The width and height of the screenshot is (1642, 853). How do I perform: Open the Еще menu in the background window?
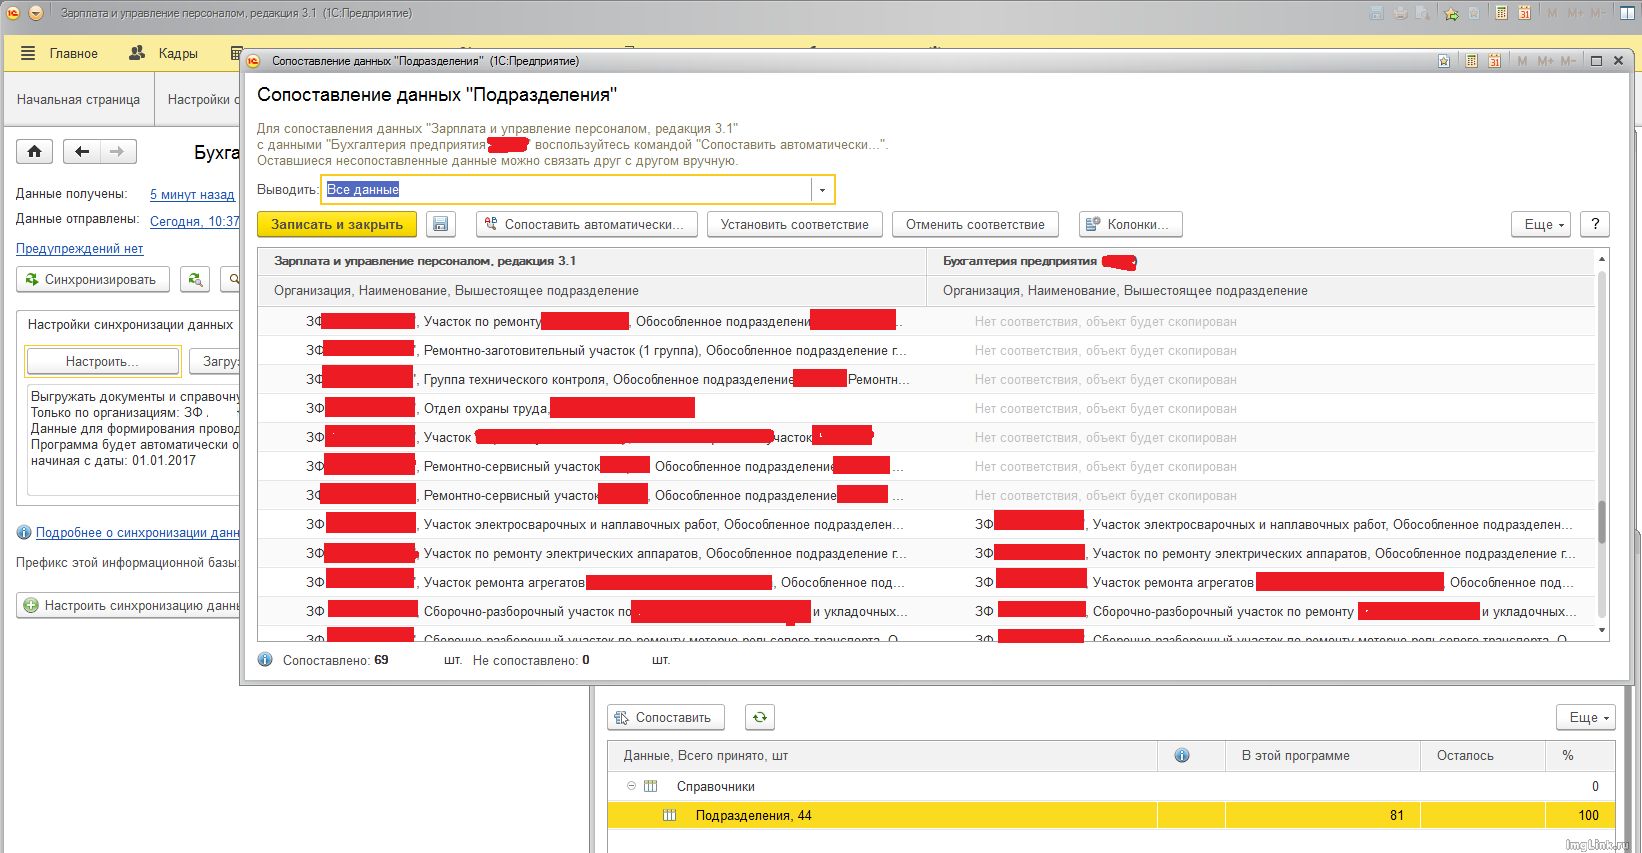pos(1588,717)
